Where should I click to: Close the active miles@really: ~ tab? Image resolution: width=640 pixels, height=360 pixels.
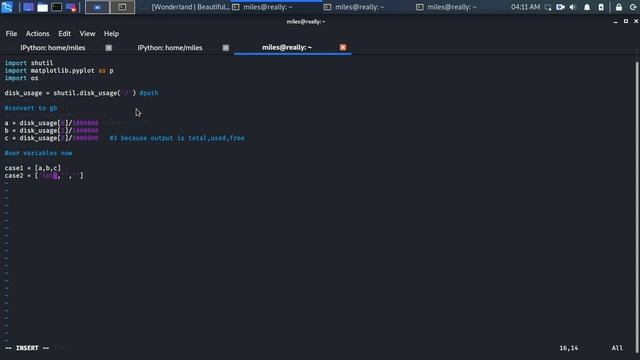(343, 47)
